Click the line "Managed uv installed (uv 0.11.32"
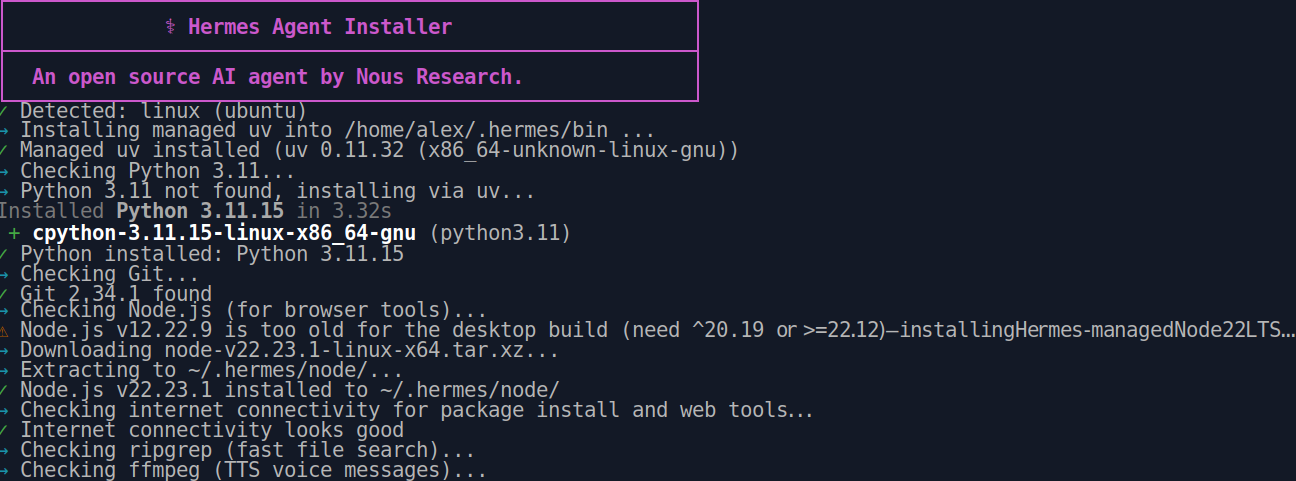The height and width of the screenshot is (481, 1296). point(379,150)
